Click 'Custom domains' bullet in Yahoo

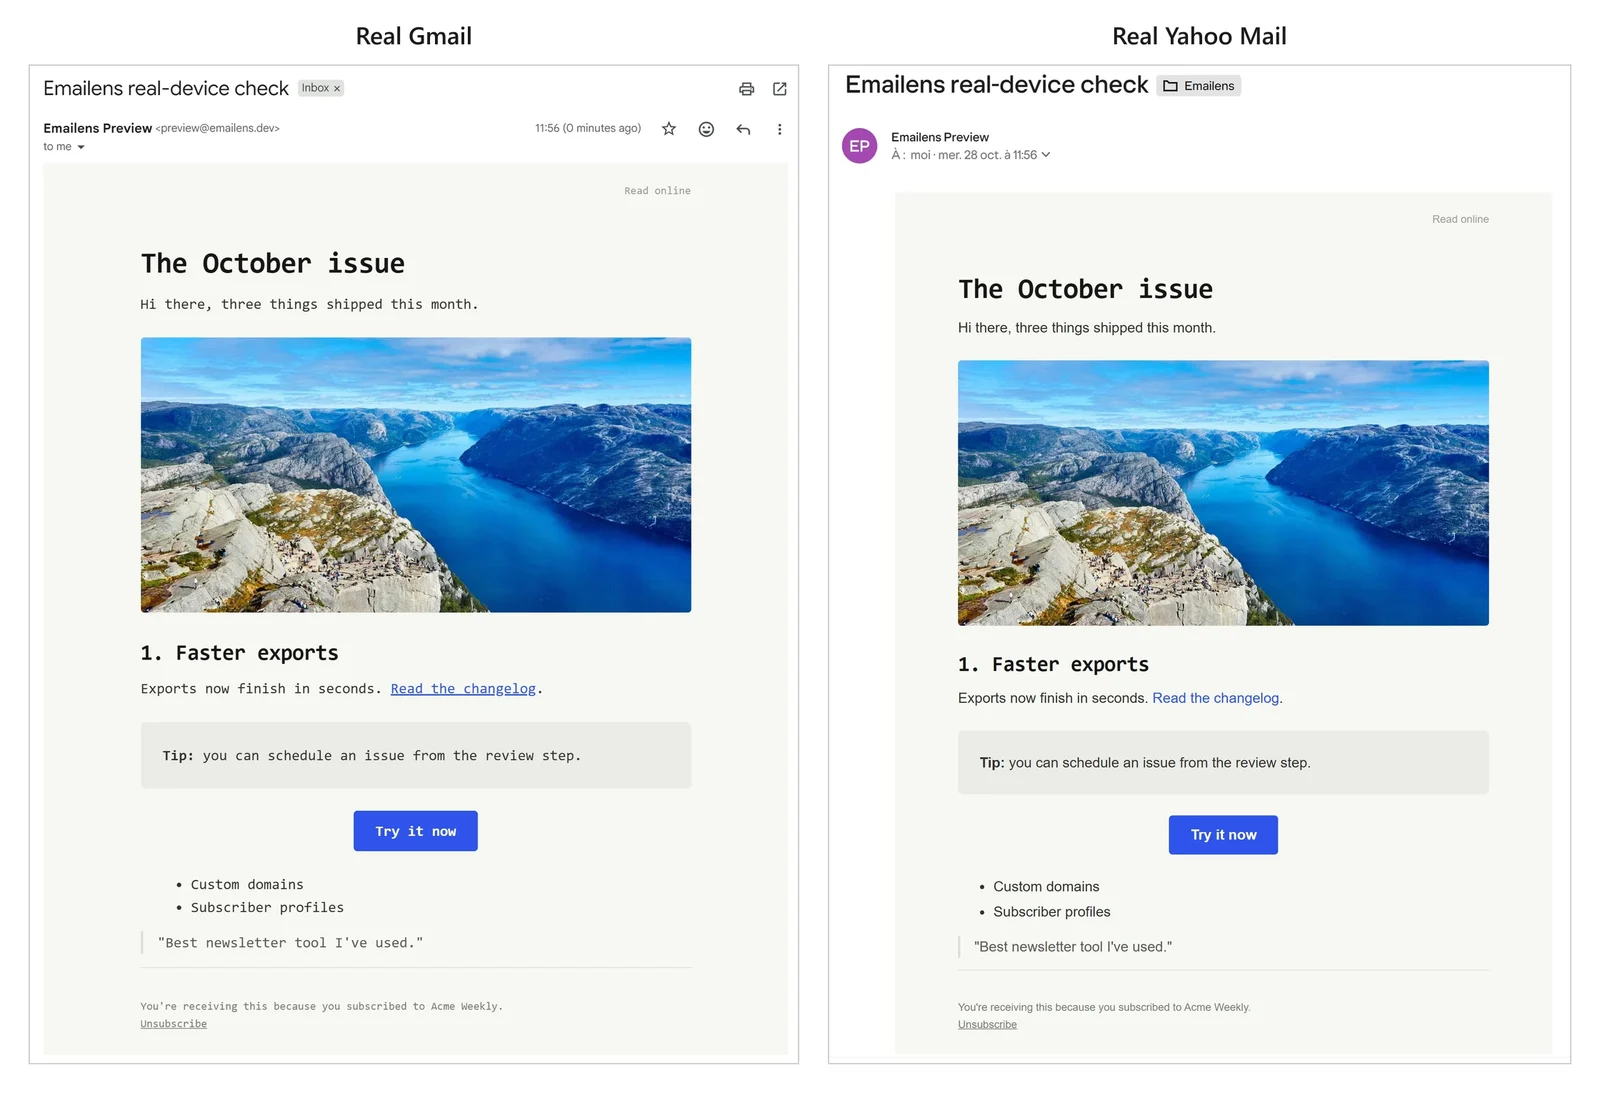coord(1046,887)
